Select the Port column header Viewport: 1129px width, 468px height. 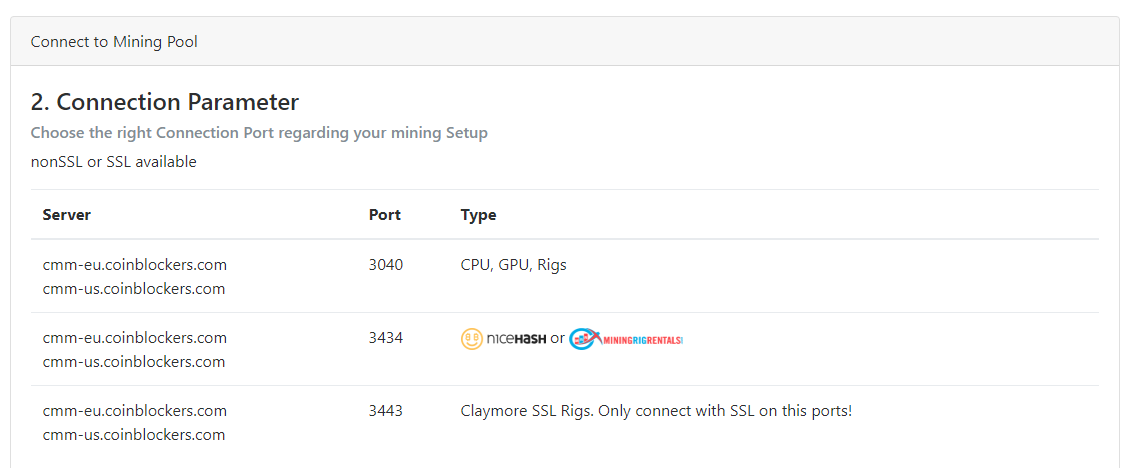[385, 215]
